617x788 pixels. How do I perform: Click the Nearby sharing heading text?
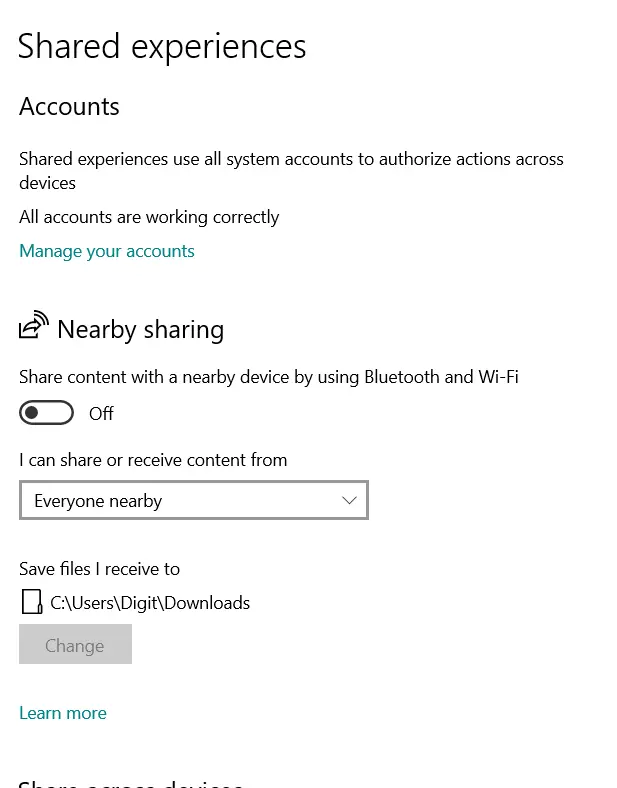[x=140, y=329]
